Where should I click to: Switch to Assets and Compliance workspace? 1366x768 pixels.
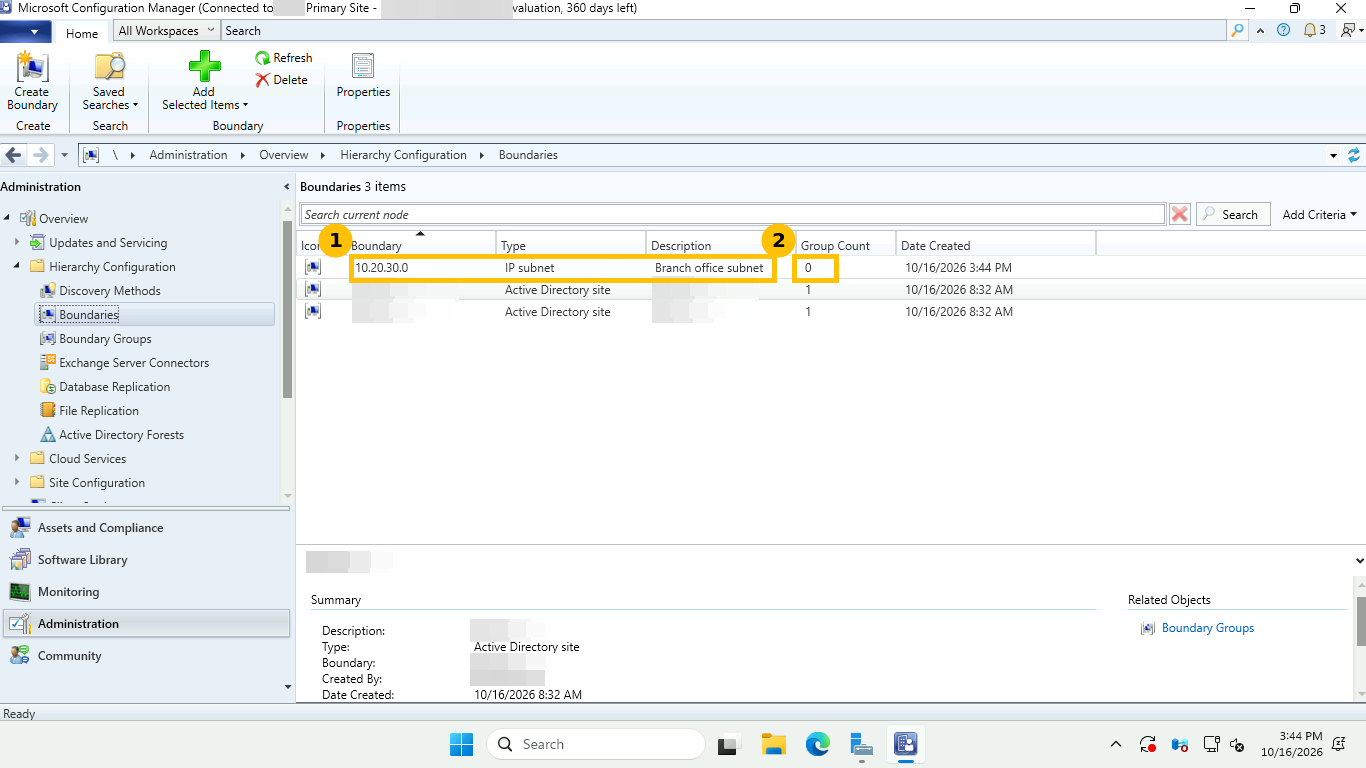(x=146, y=528)
